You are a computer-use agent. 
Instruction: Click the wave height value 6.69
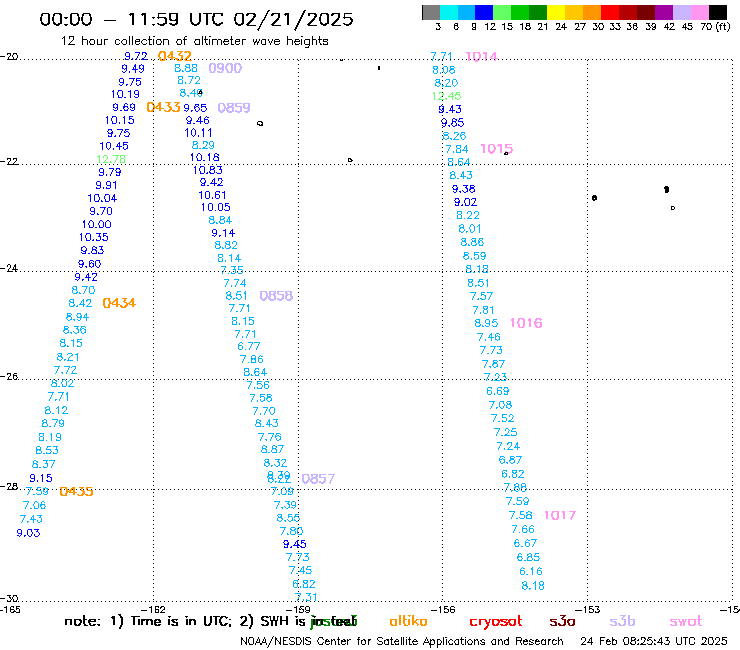pyautogui.click(x=498, y=391)
